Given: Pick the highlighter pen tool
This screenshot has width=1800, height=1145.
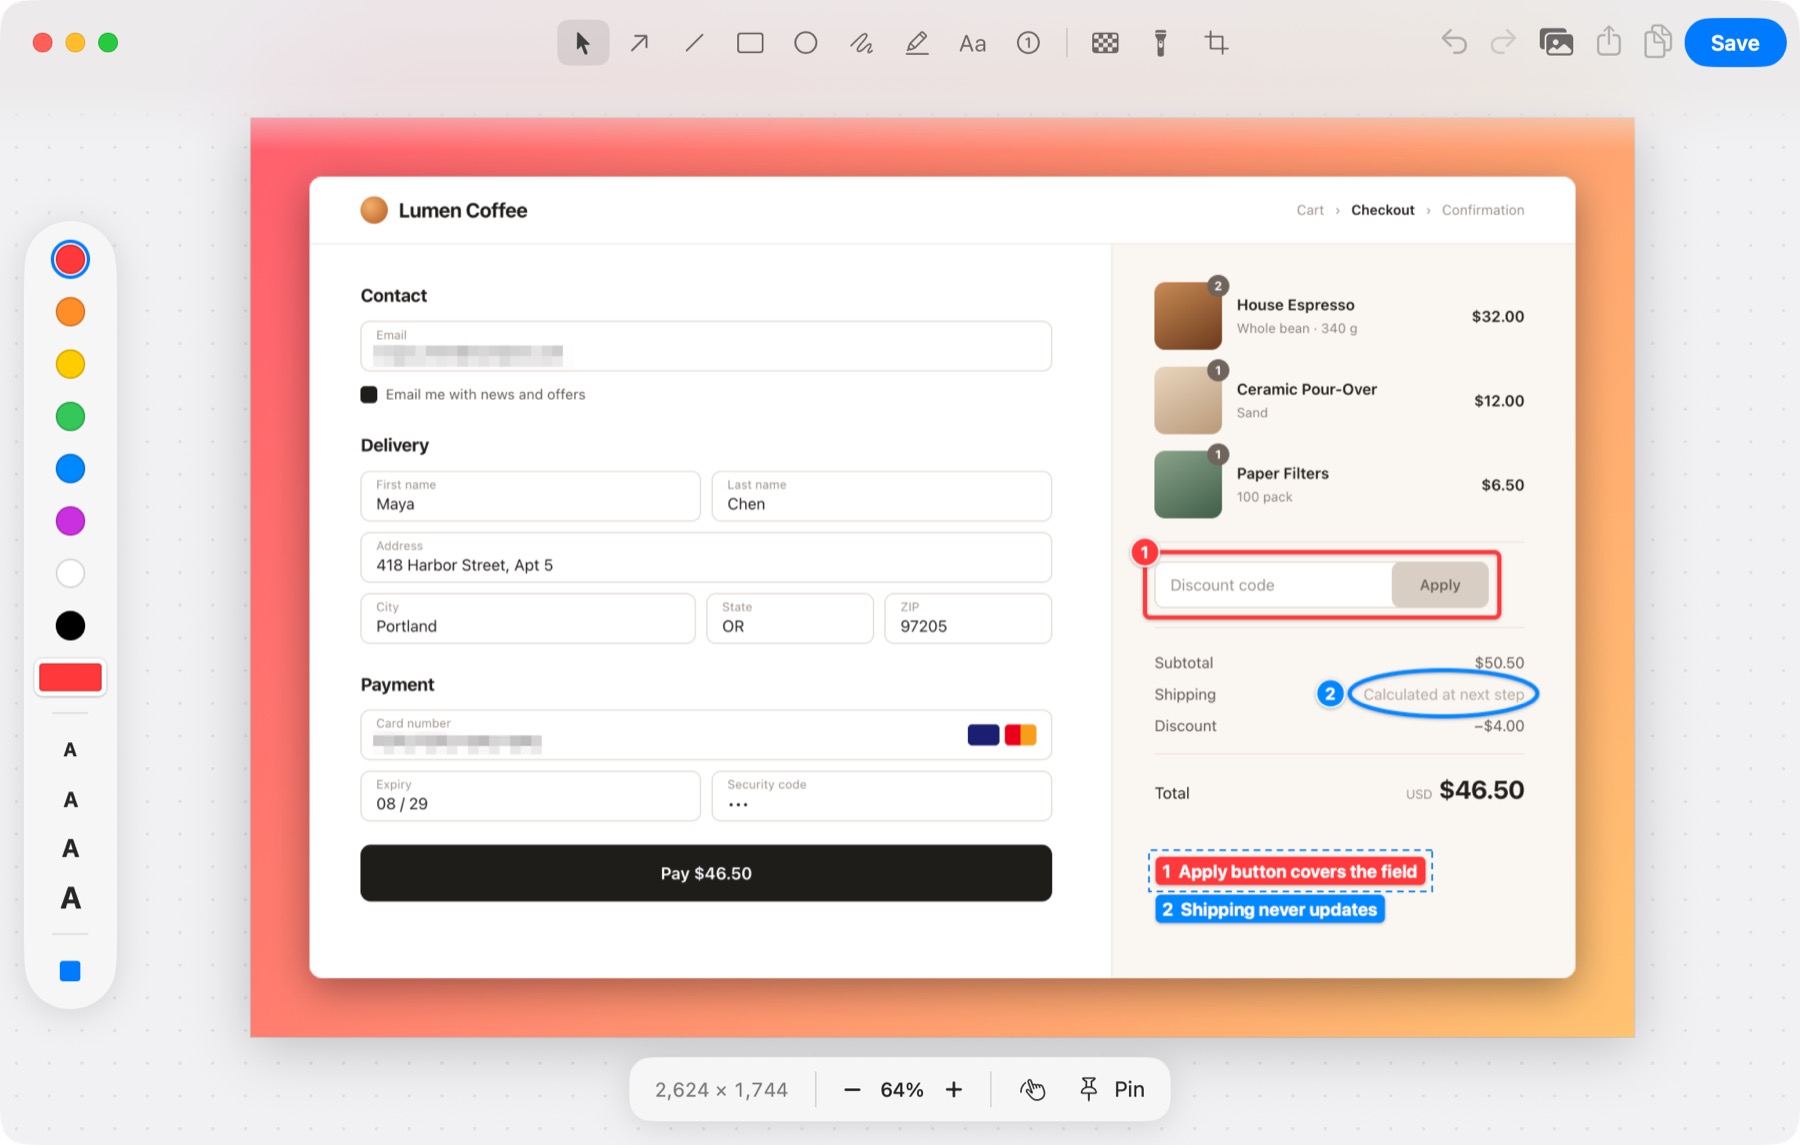Looking at the screenshot, I should (x=917, y=43).
